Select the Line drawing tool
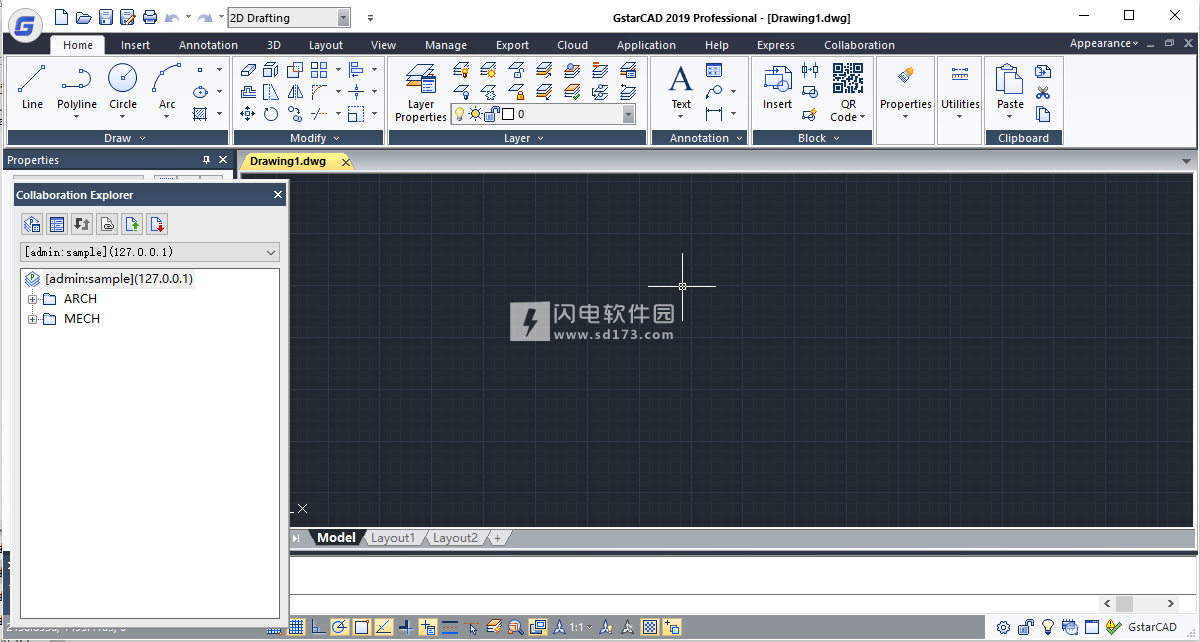 tap(32, 87)
